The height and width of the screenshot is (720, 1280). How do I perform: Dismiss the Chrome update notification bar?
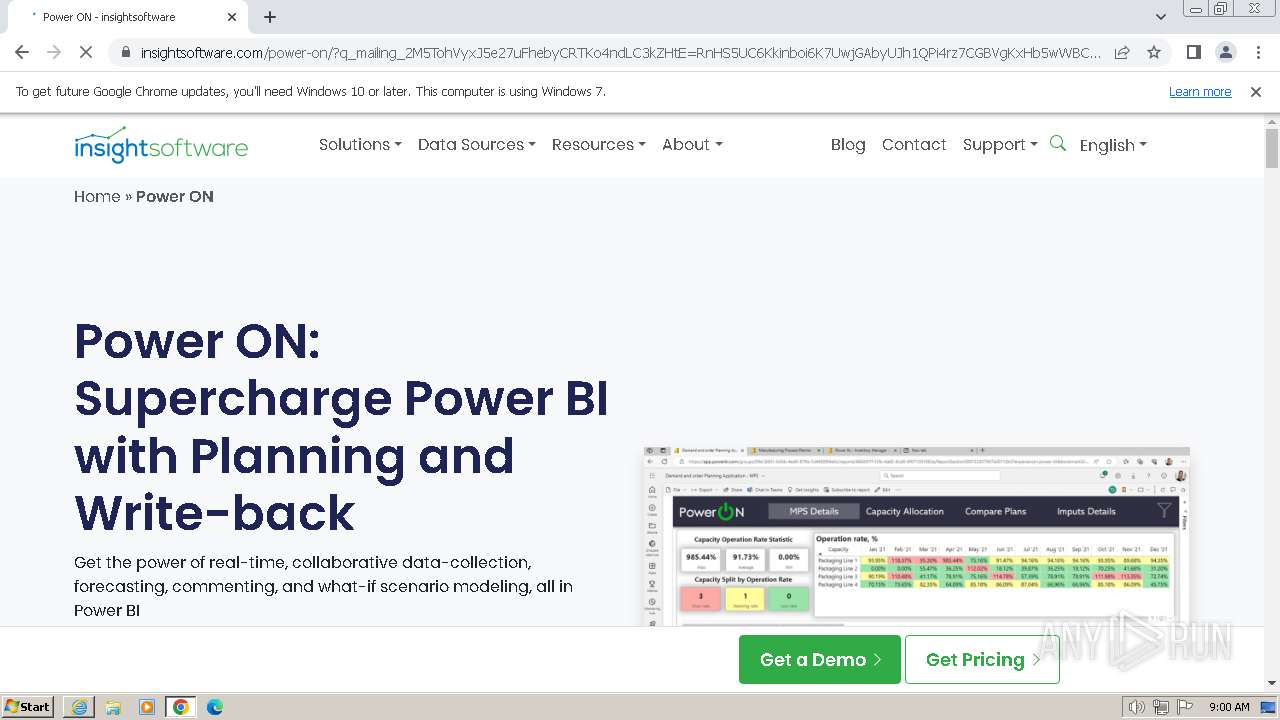pyautogui.click(x=1256, y=91)
